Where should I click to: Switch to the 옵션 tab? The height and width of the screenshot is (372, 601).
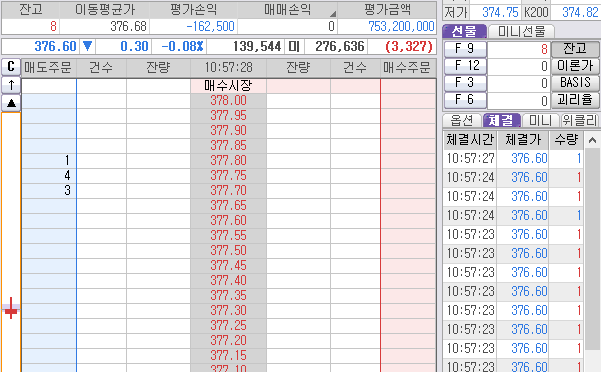click(x=462, y=121)
